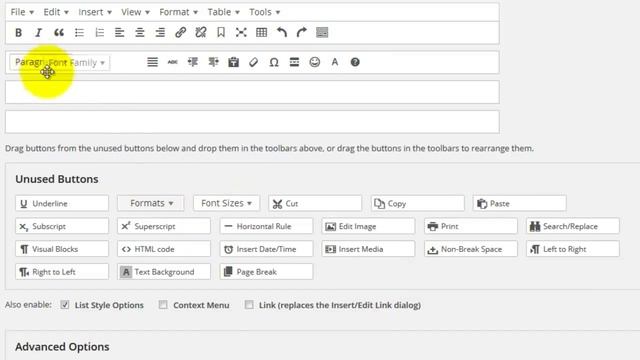Click the Redo arrow icon
The image size is (640, 360).
coord(302,33)
